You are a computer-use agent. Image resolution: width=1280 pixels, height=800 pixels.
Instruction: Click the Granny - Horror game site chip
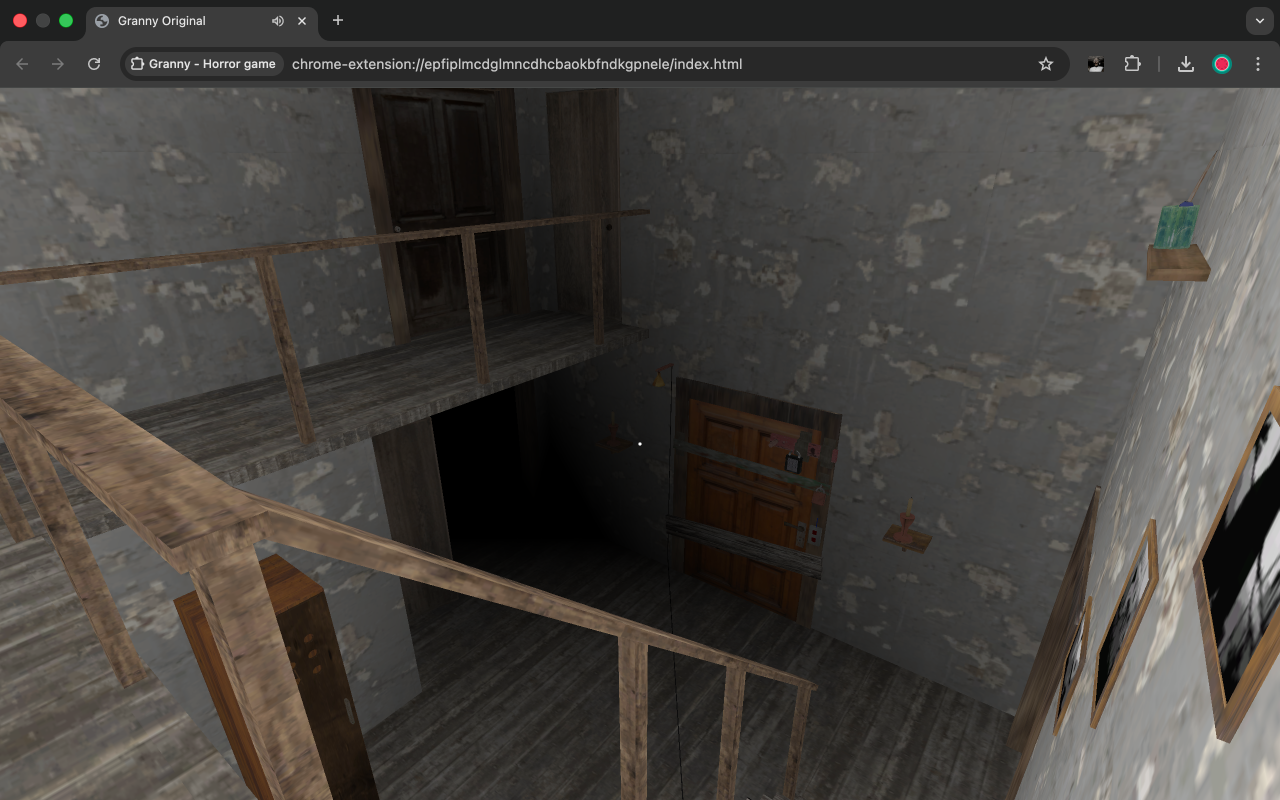pyautogui.click(x=203, y=64)
